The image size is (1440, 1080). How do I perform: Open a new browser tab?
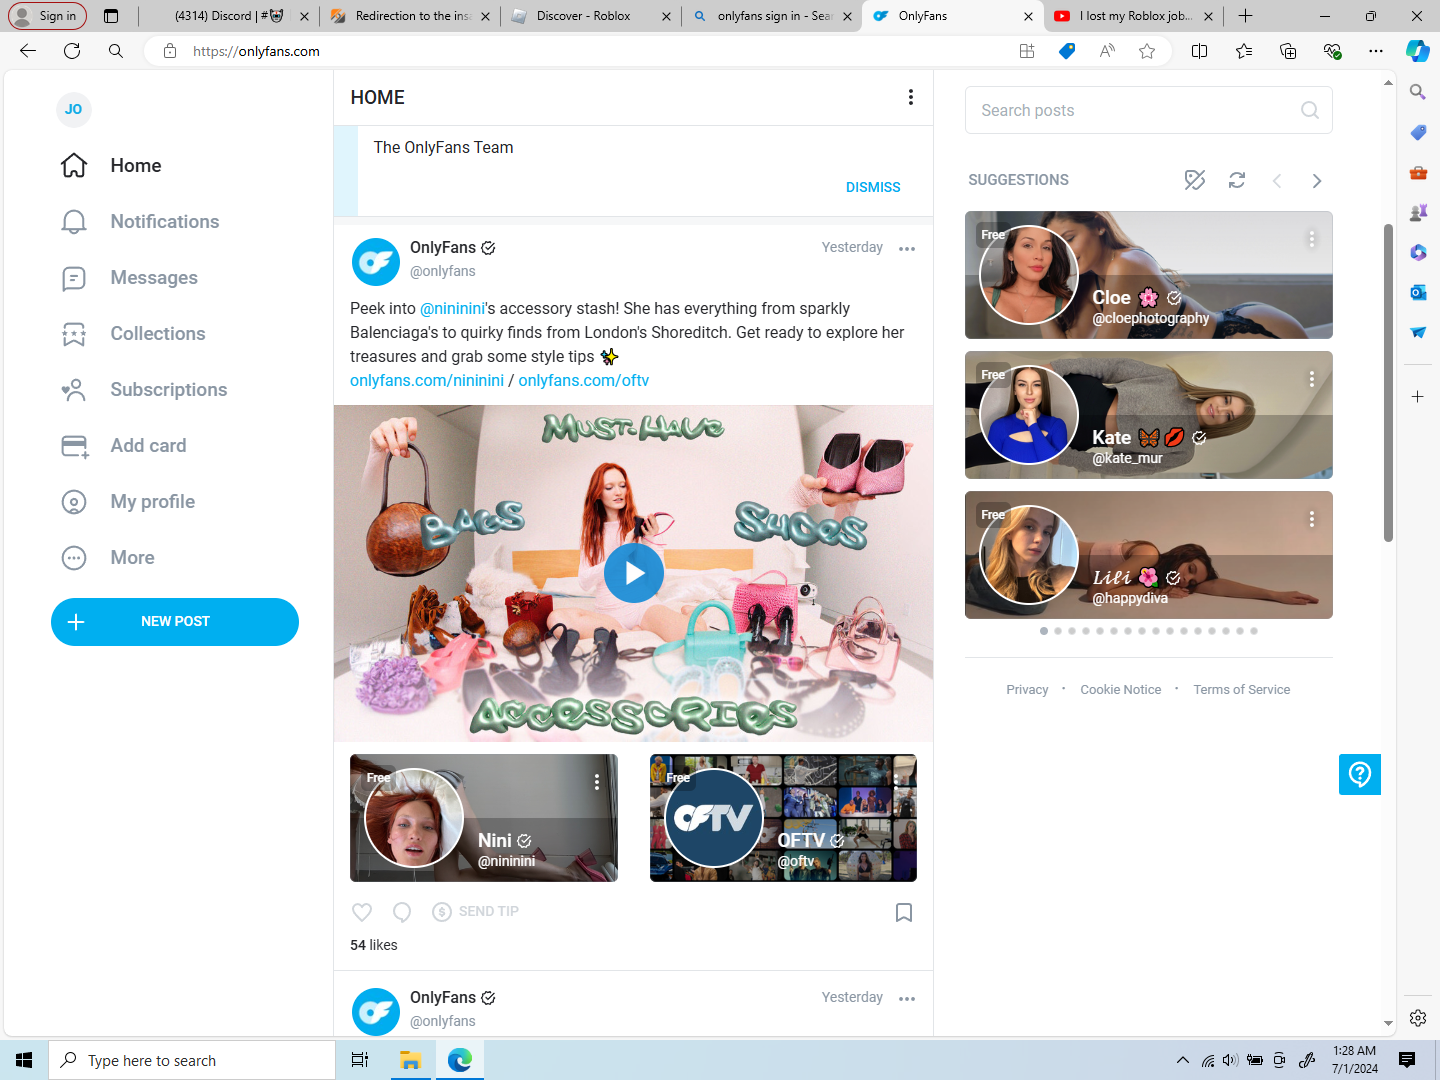pyautogui.click(x=1245, y=16)
